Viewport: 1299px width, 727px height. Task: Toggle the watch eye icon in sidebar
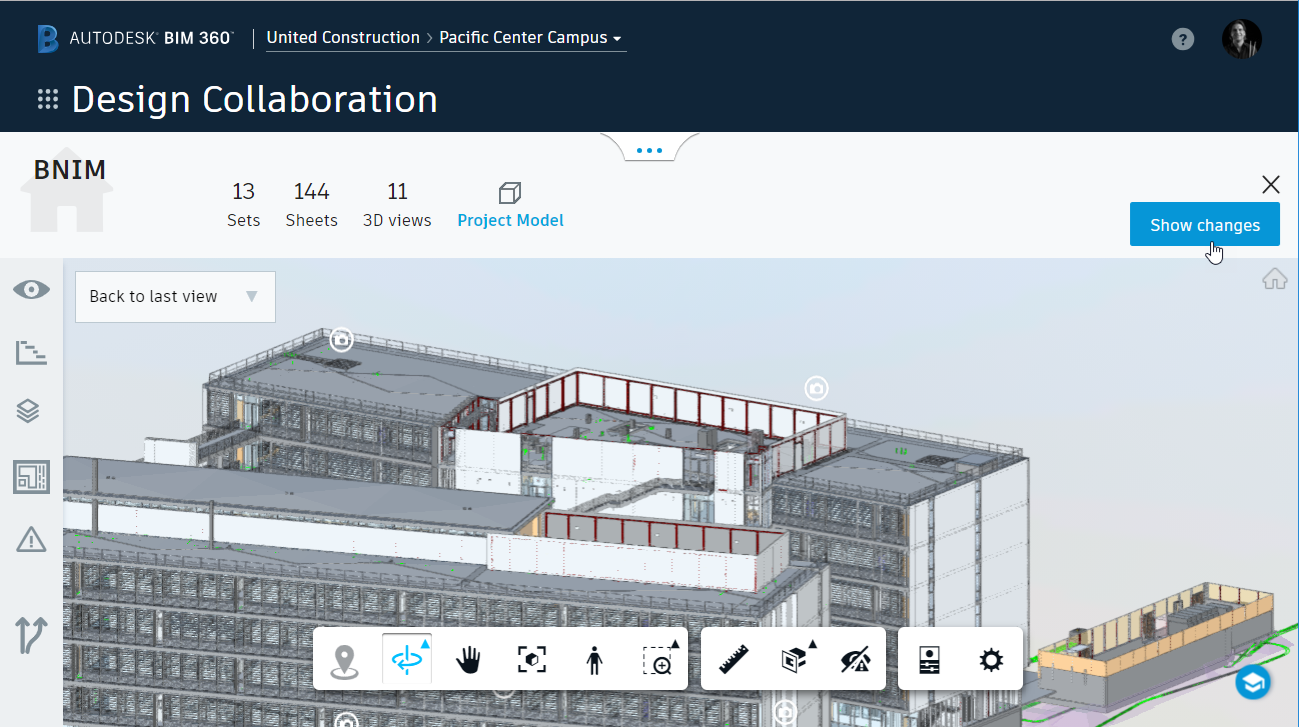[31, 289]
